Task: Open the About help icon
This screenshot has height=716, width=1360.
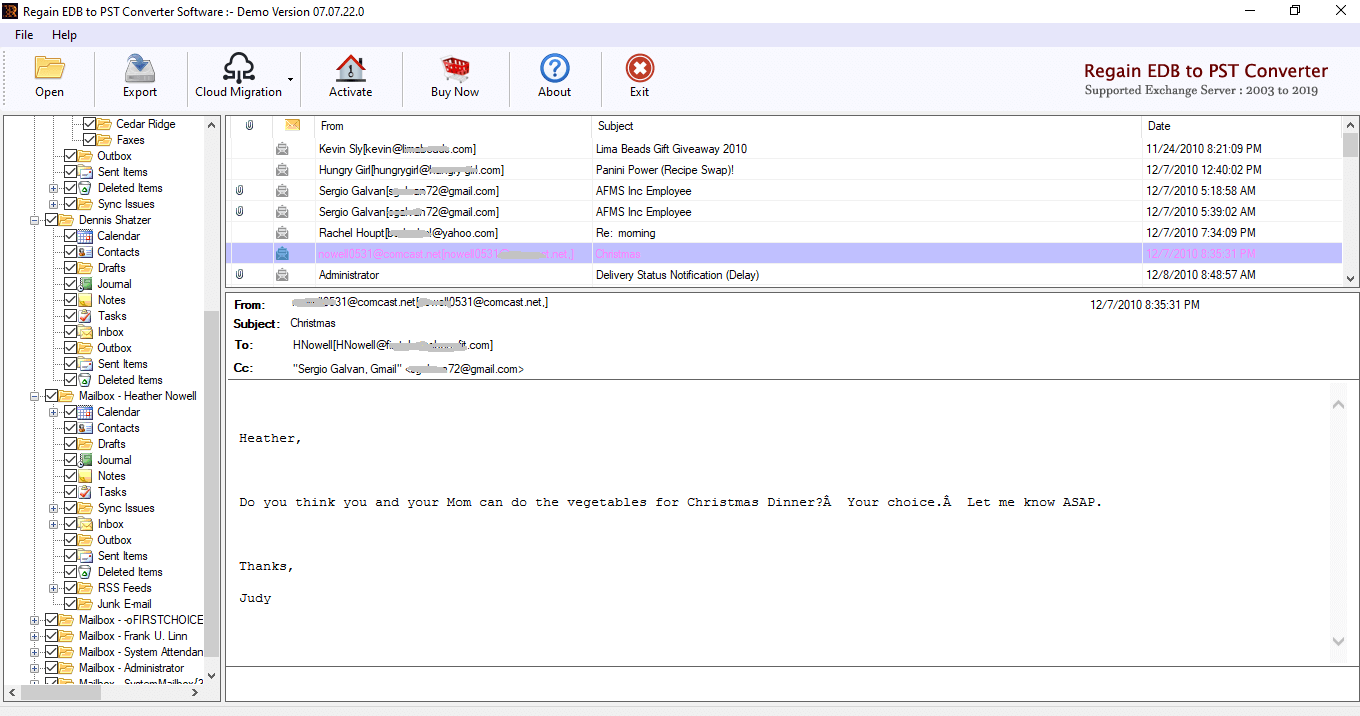Action: tap(554, 68)
